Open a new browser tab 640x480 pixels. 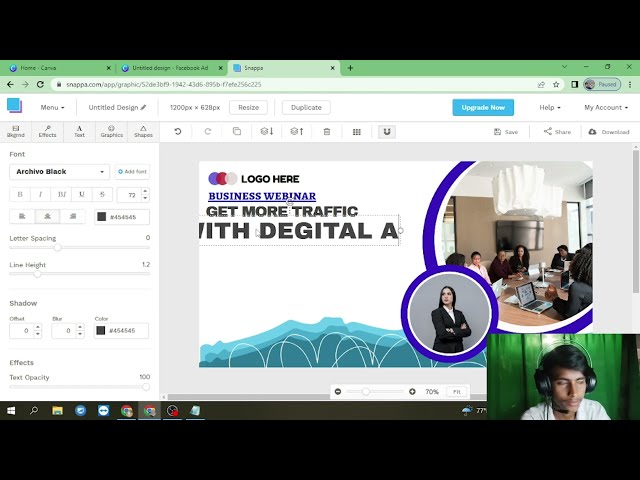click(x=350, y=68)
